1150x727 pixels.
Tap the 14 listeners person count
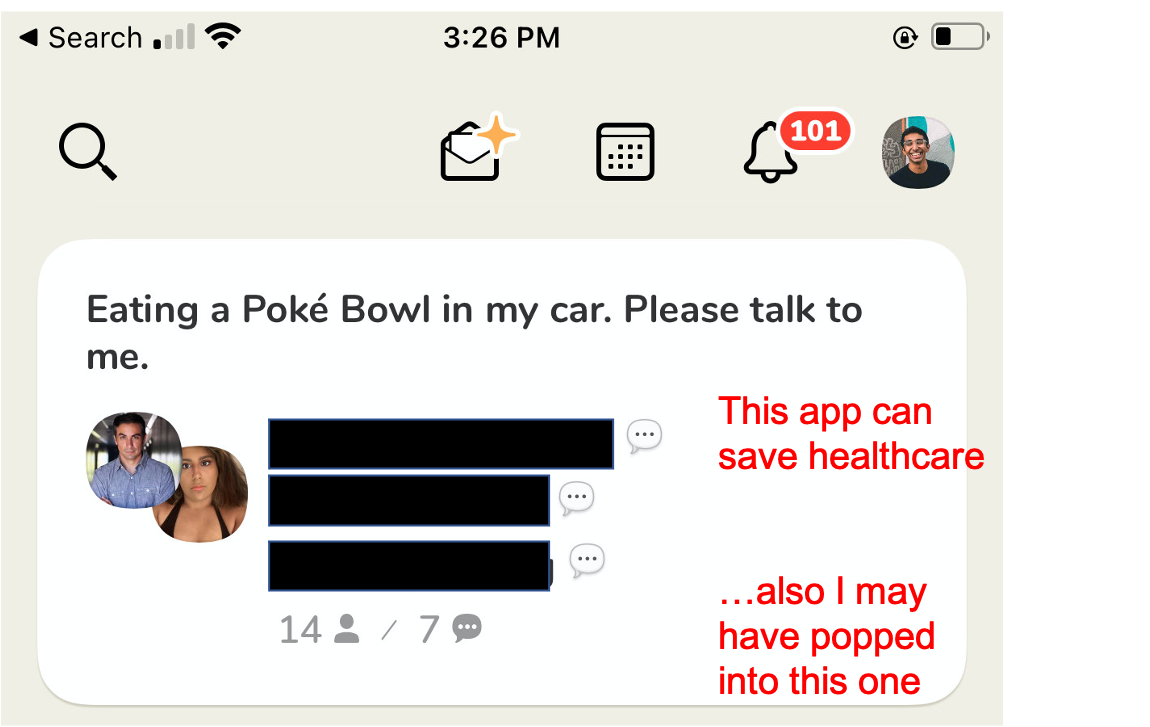319,629
